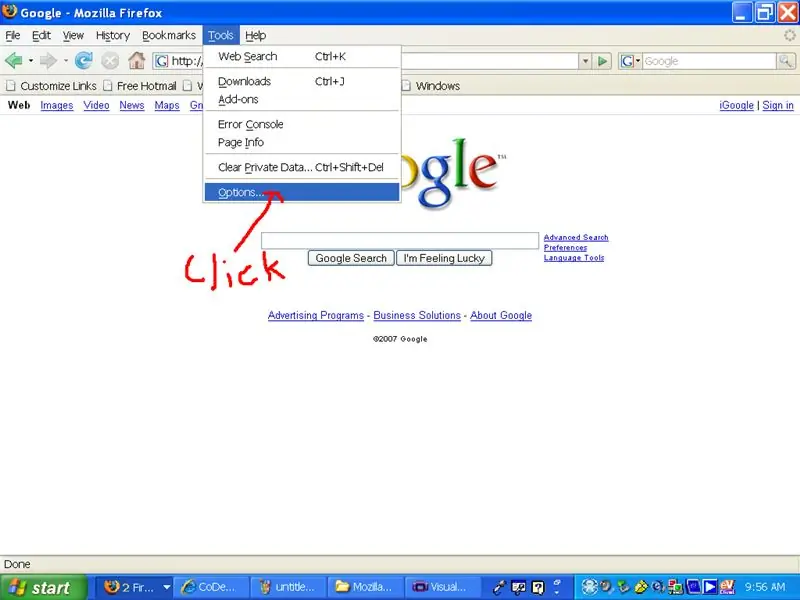
Task: Switch to the Visual... taskbar window
Action: click(443, 587)
